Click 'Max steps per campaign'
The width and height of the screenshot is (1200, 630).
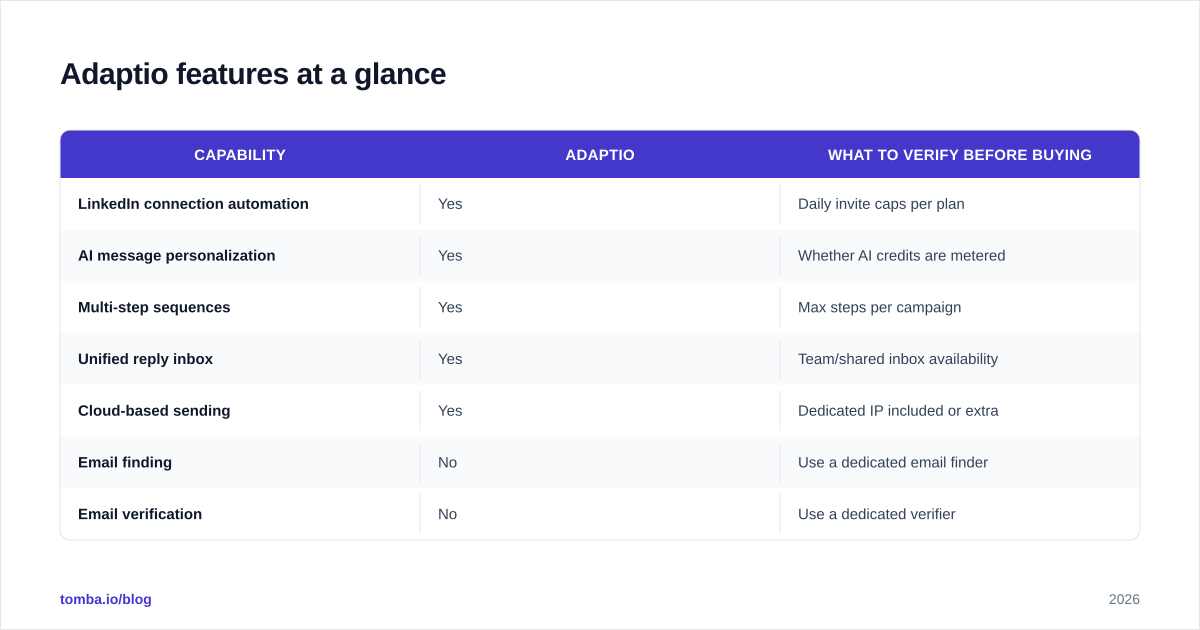(x=879, y=307)
